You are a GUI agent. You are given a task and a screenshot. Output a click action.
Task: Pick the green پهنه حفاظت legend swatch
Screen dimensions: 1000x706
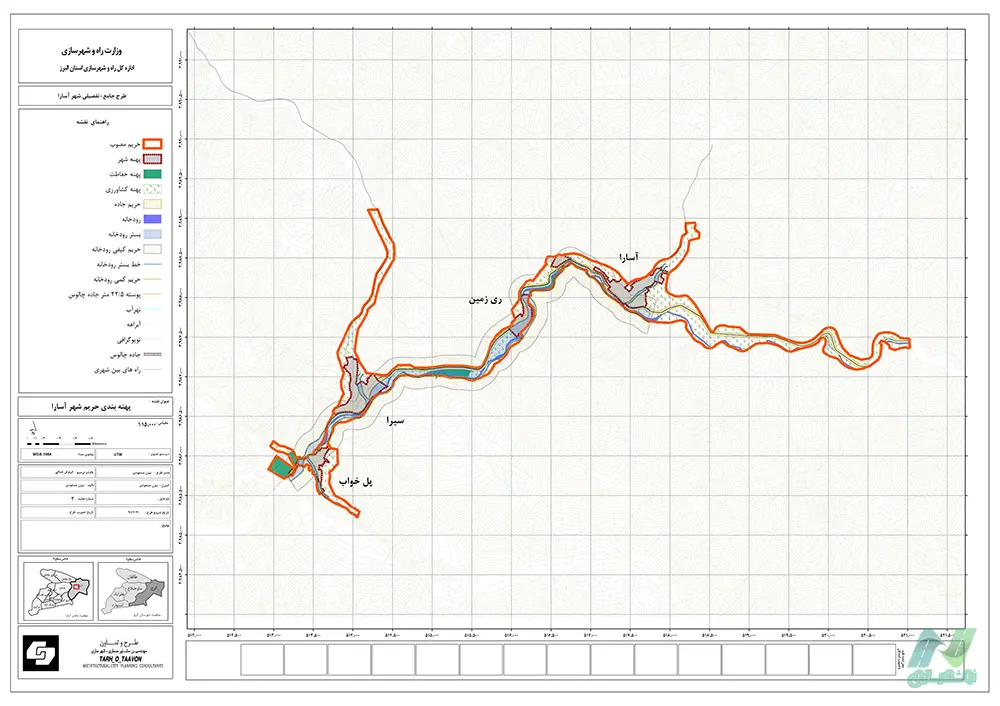[151, 173]
